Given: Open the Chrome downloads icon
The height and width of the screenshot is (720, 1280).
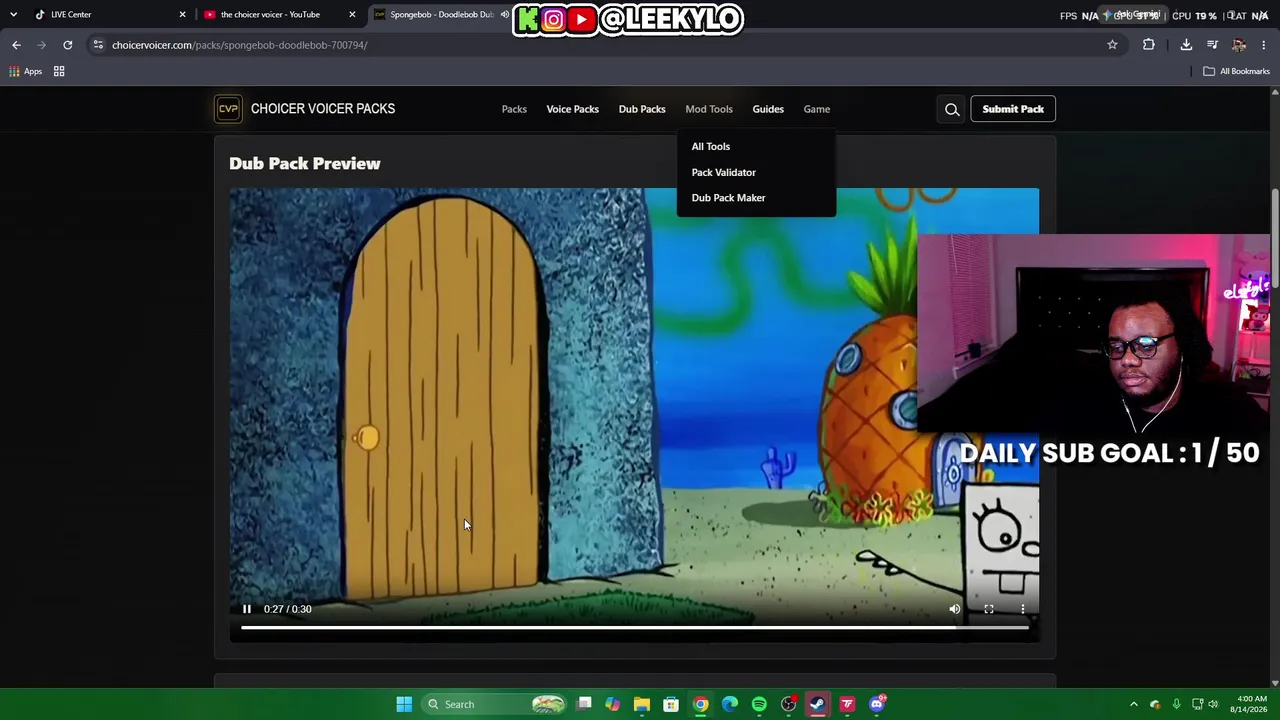Looking at the screenshot, I should [1186, 45].
